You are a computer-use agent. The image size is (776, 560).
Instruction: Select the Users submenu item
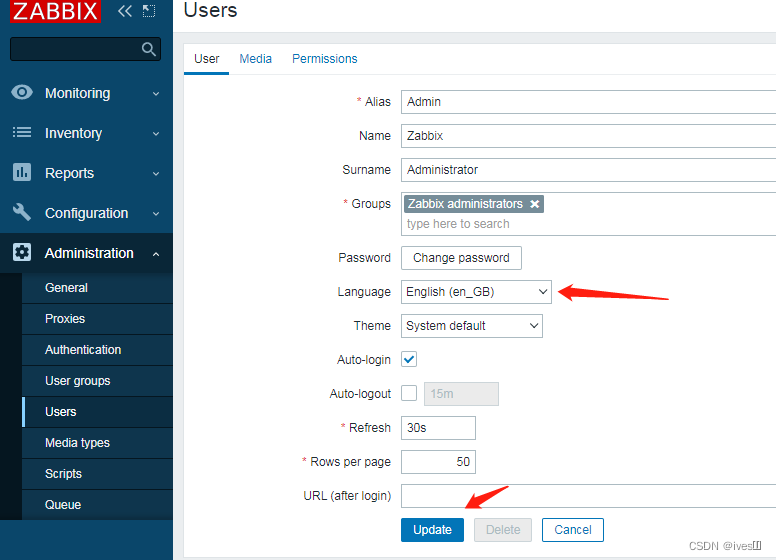click(x=97, y=412)
